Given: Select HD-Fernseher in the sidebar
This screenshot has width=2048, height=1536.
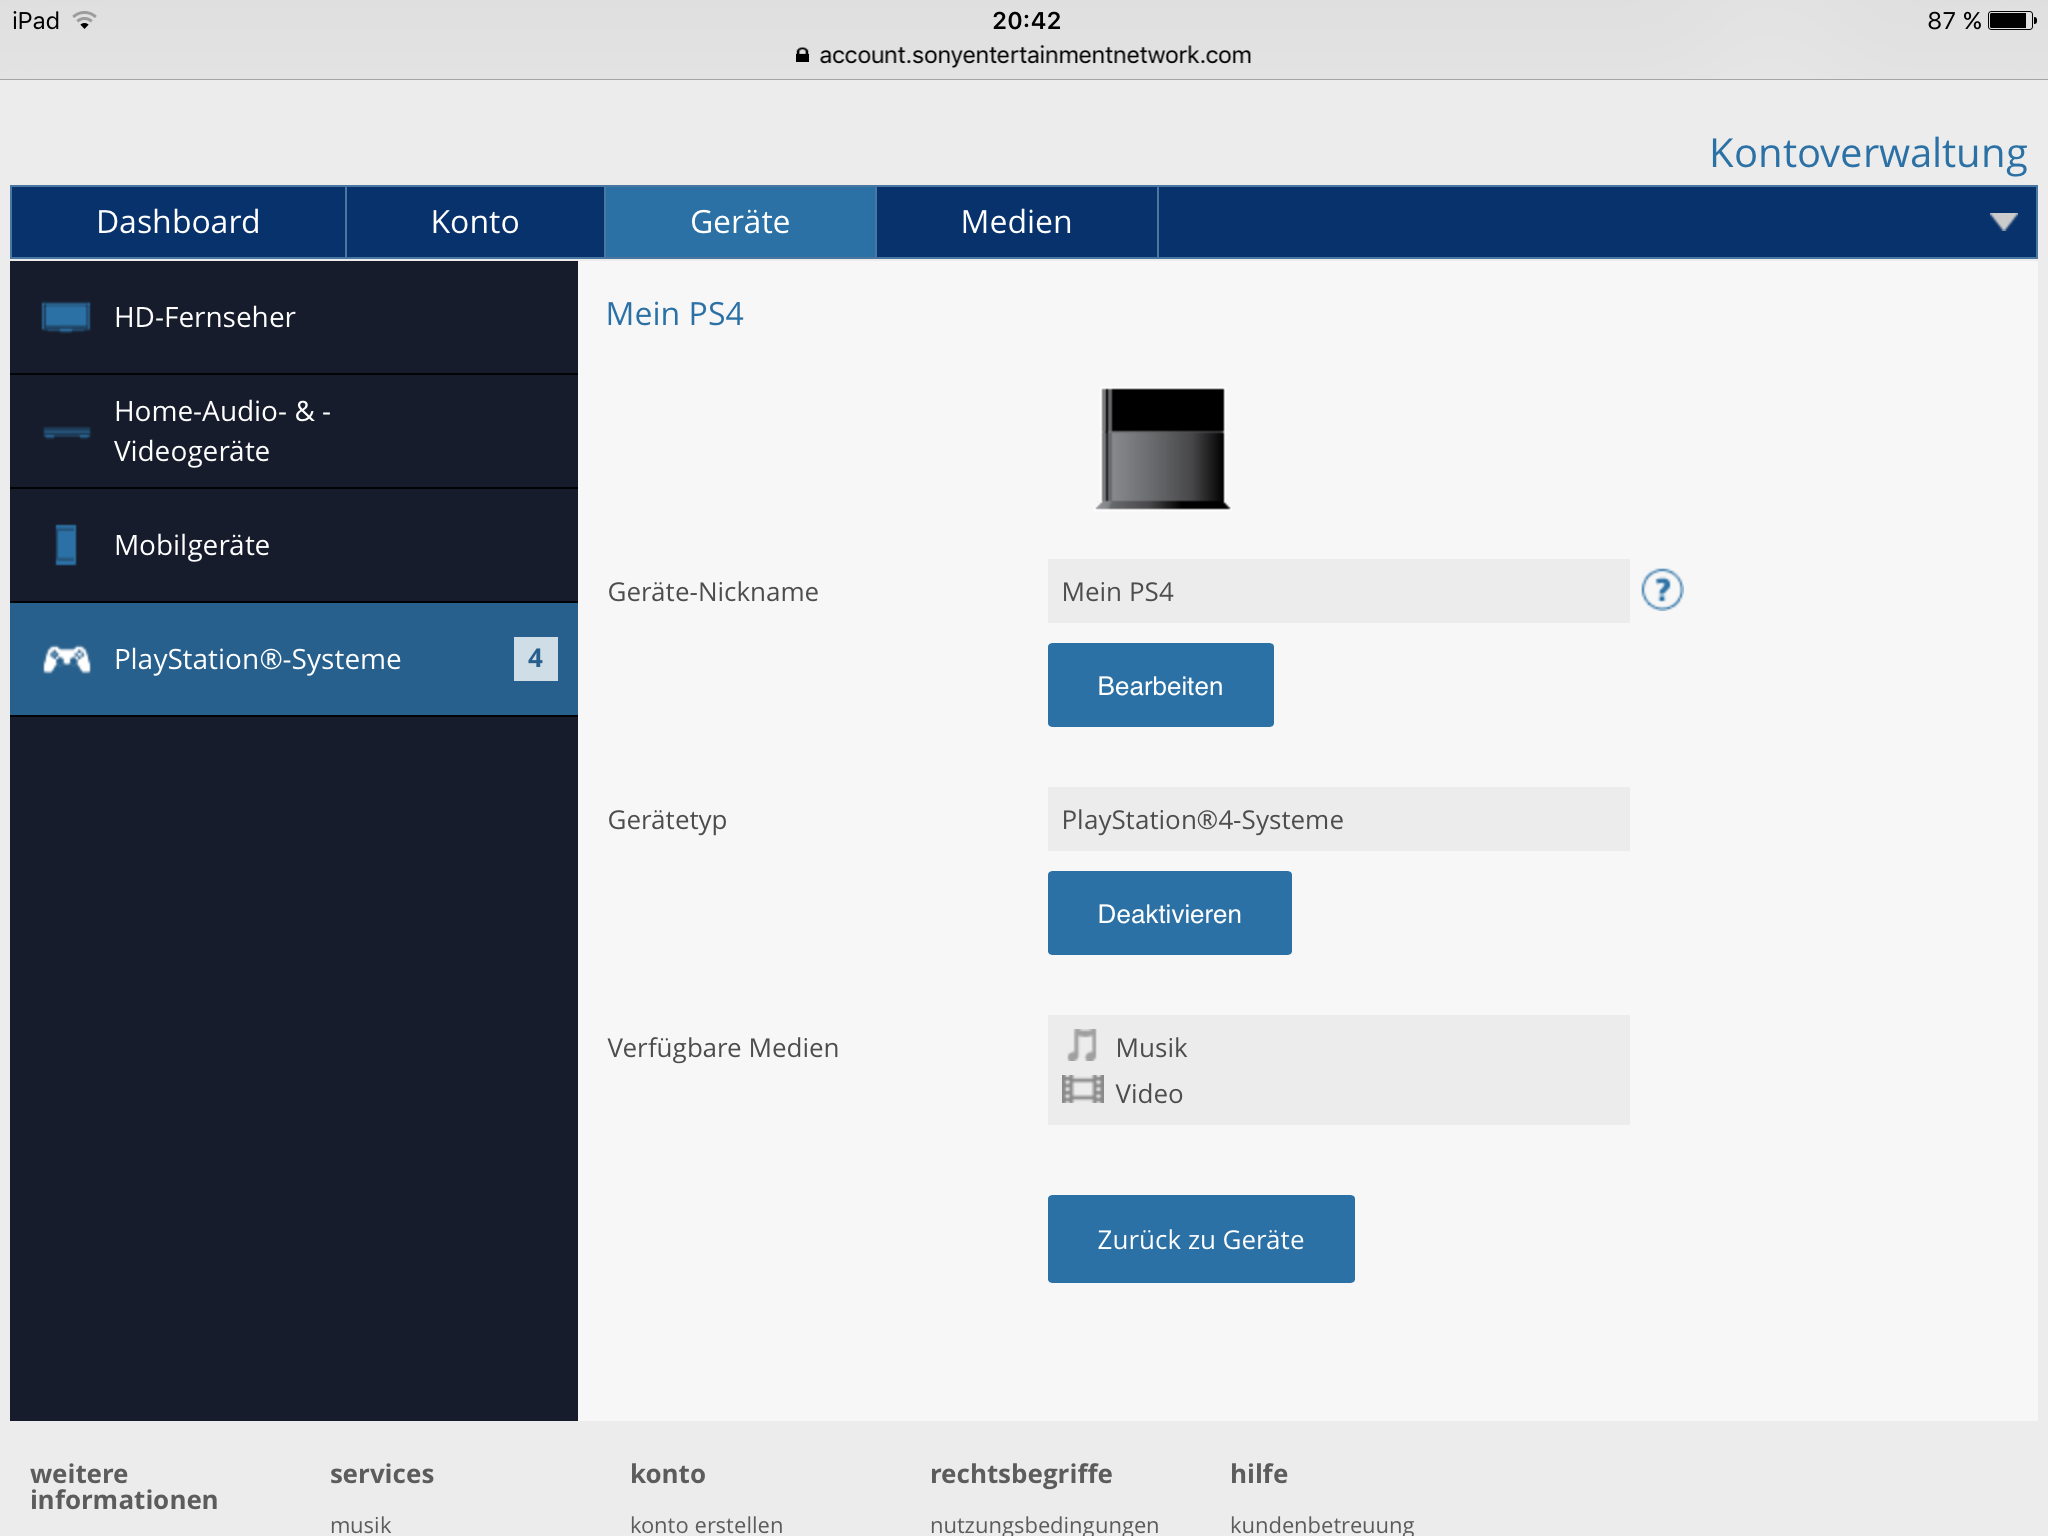Looking at the screenshot, I should tap(294, 317).
